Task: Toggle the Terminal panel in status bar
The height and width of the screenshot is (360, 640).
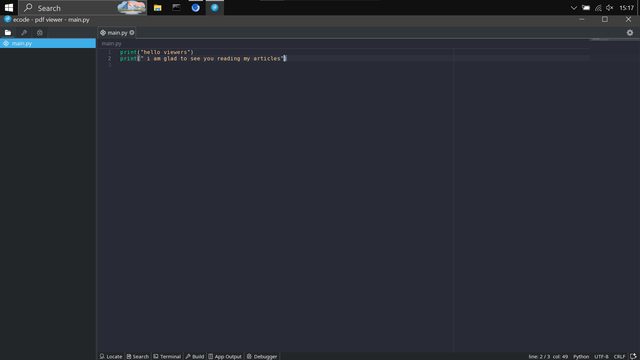Action: (167, 356)
